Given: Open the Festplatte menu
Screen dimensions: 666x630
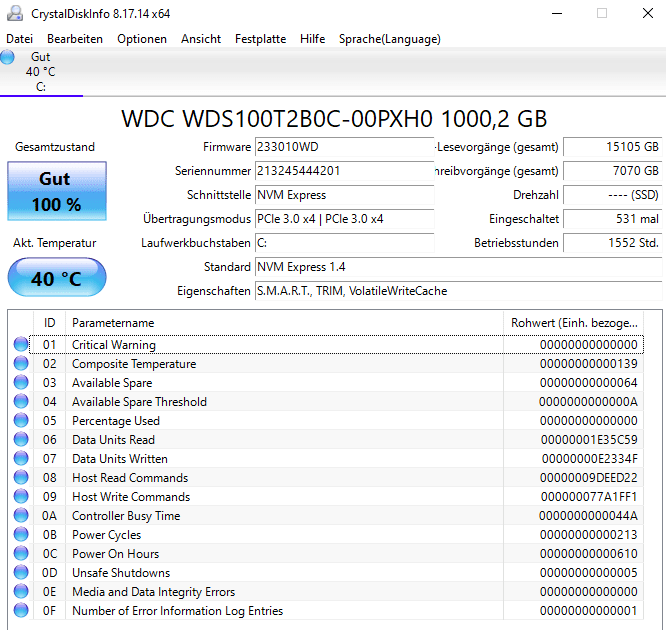Looking at the screenshot, I should tap(260, 39).
